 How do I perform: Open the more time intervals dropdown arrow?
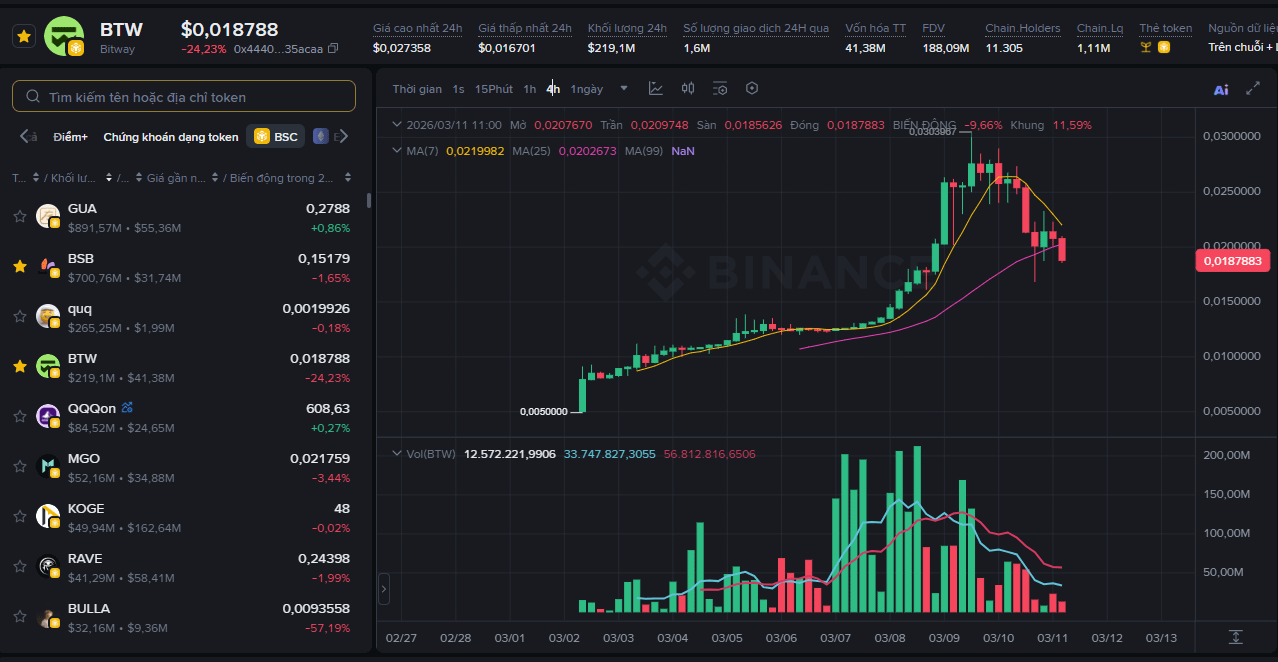(624, 88)
